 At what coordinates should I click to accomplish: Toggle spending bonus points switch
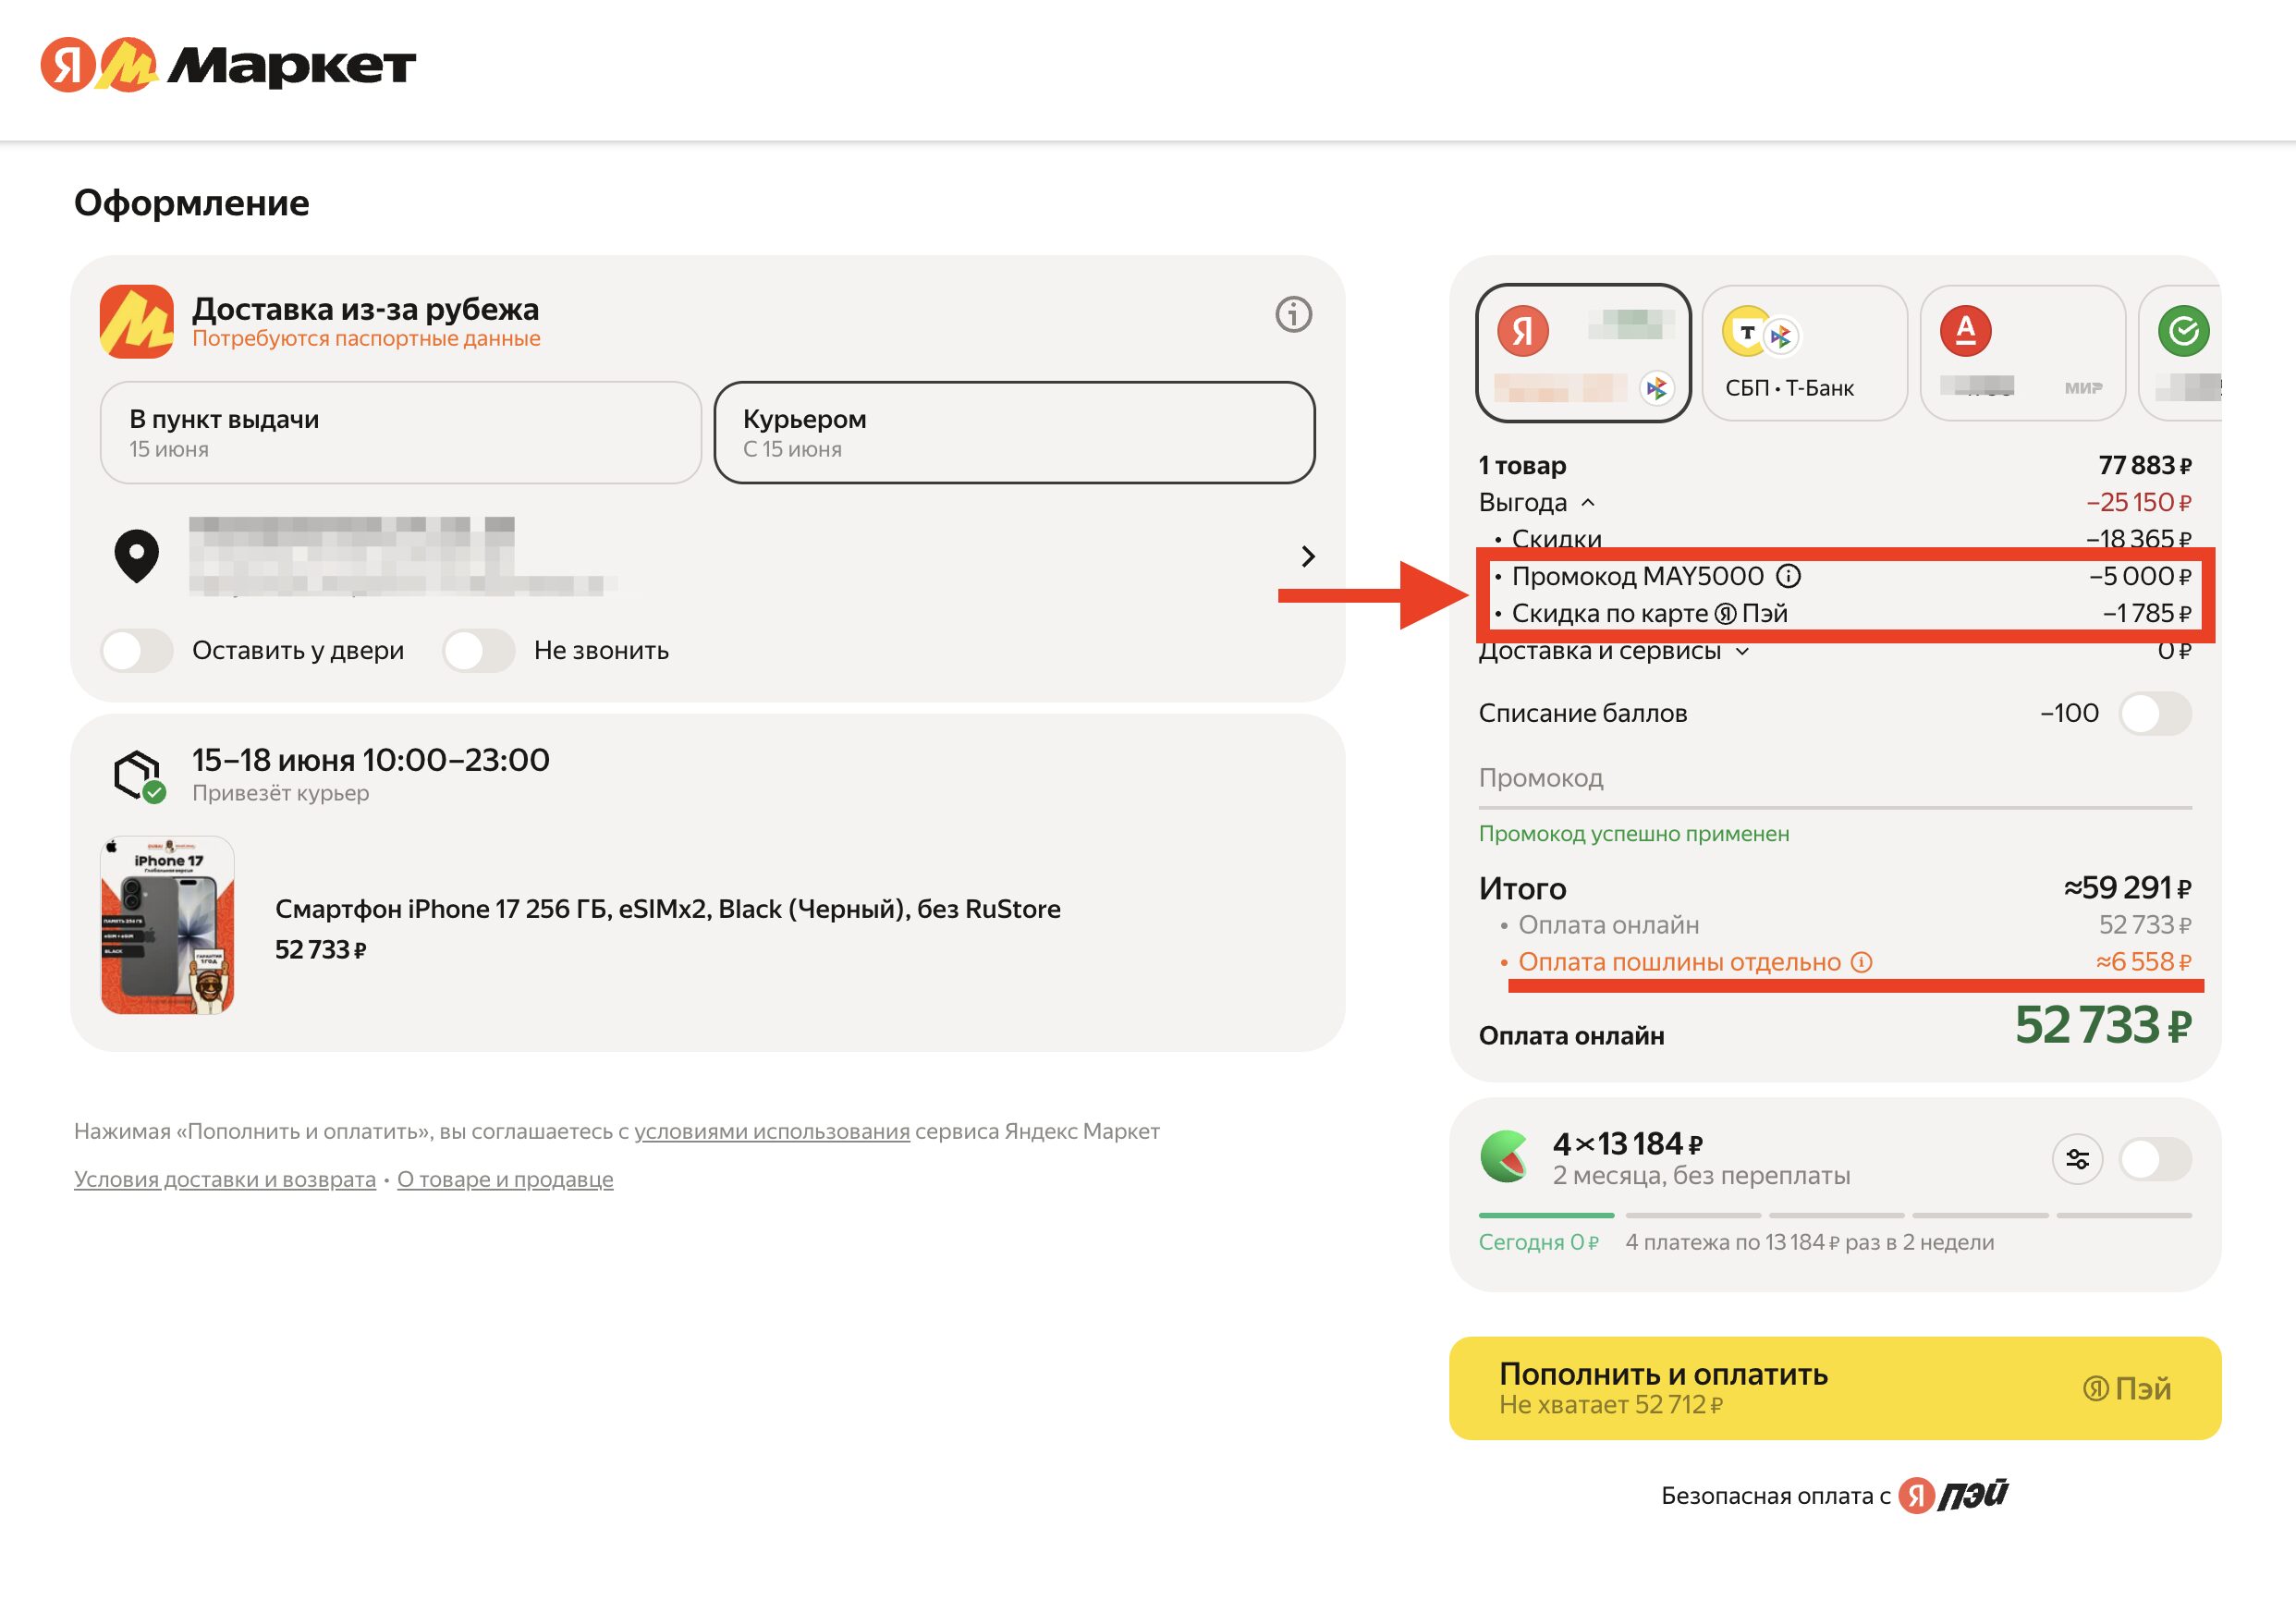2155,714
